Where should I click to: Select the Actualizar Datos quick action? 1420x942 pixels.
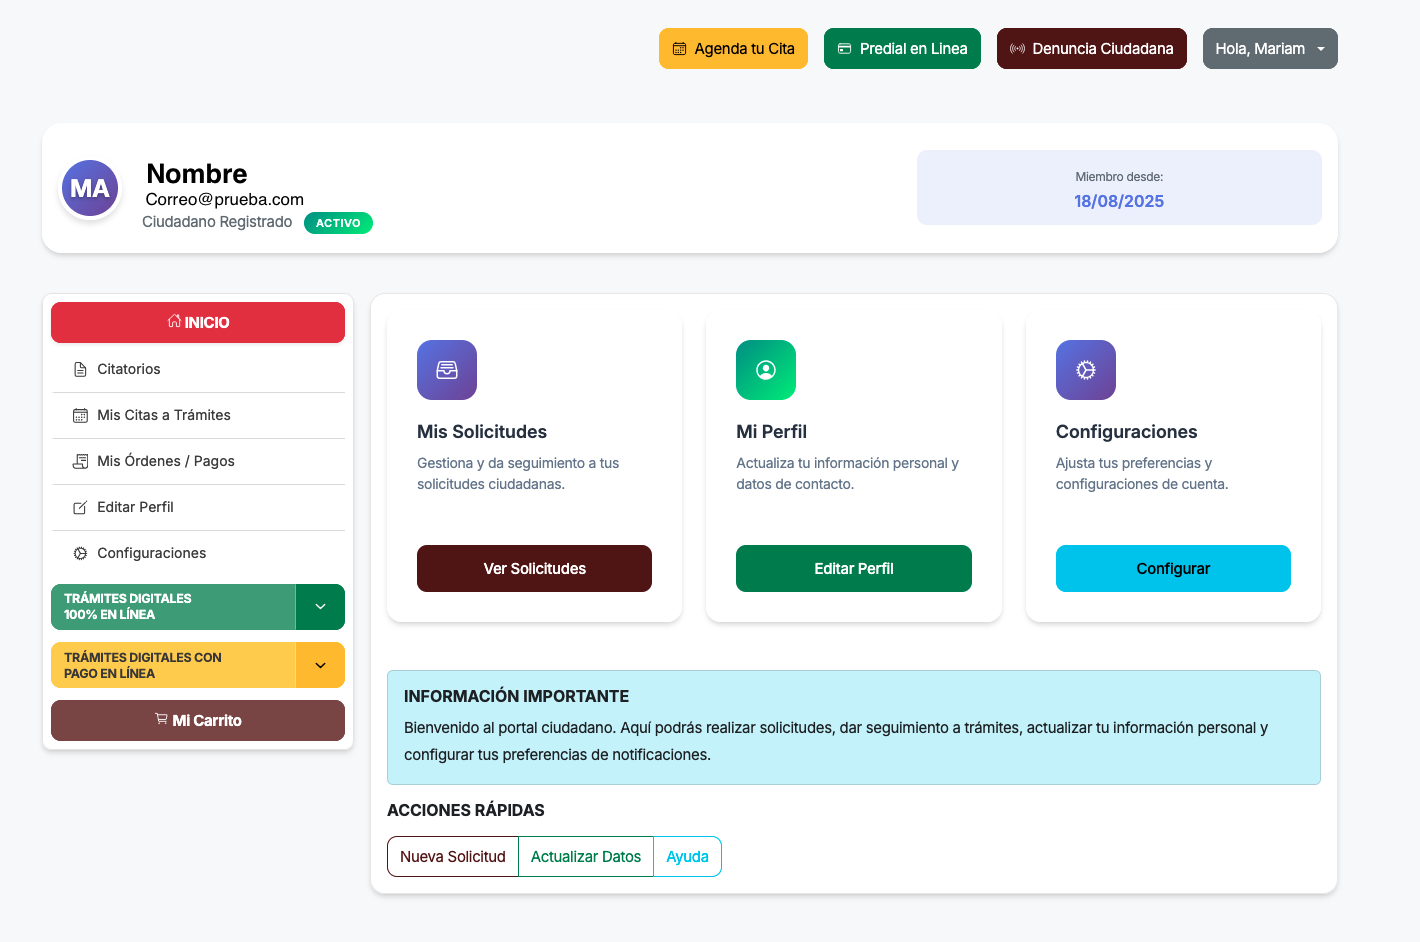586,856
